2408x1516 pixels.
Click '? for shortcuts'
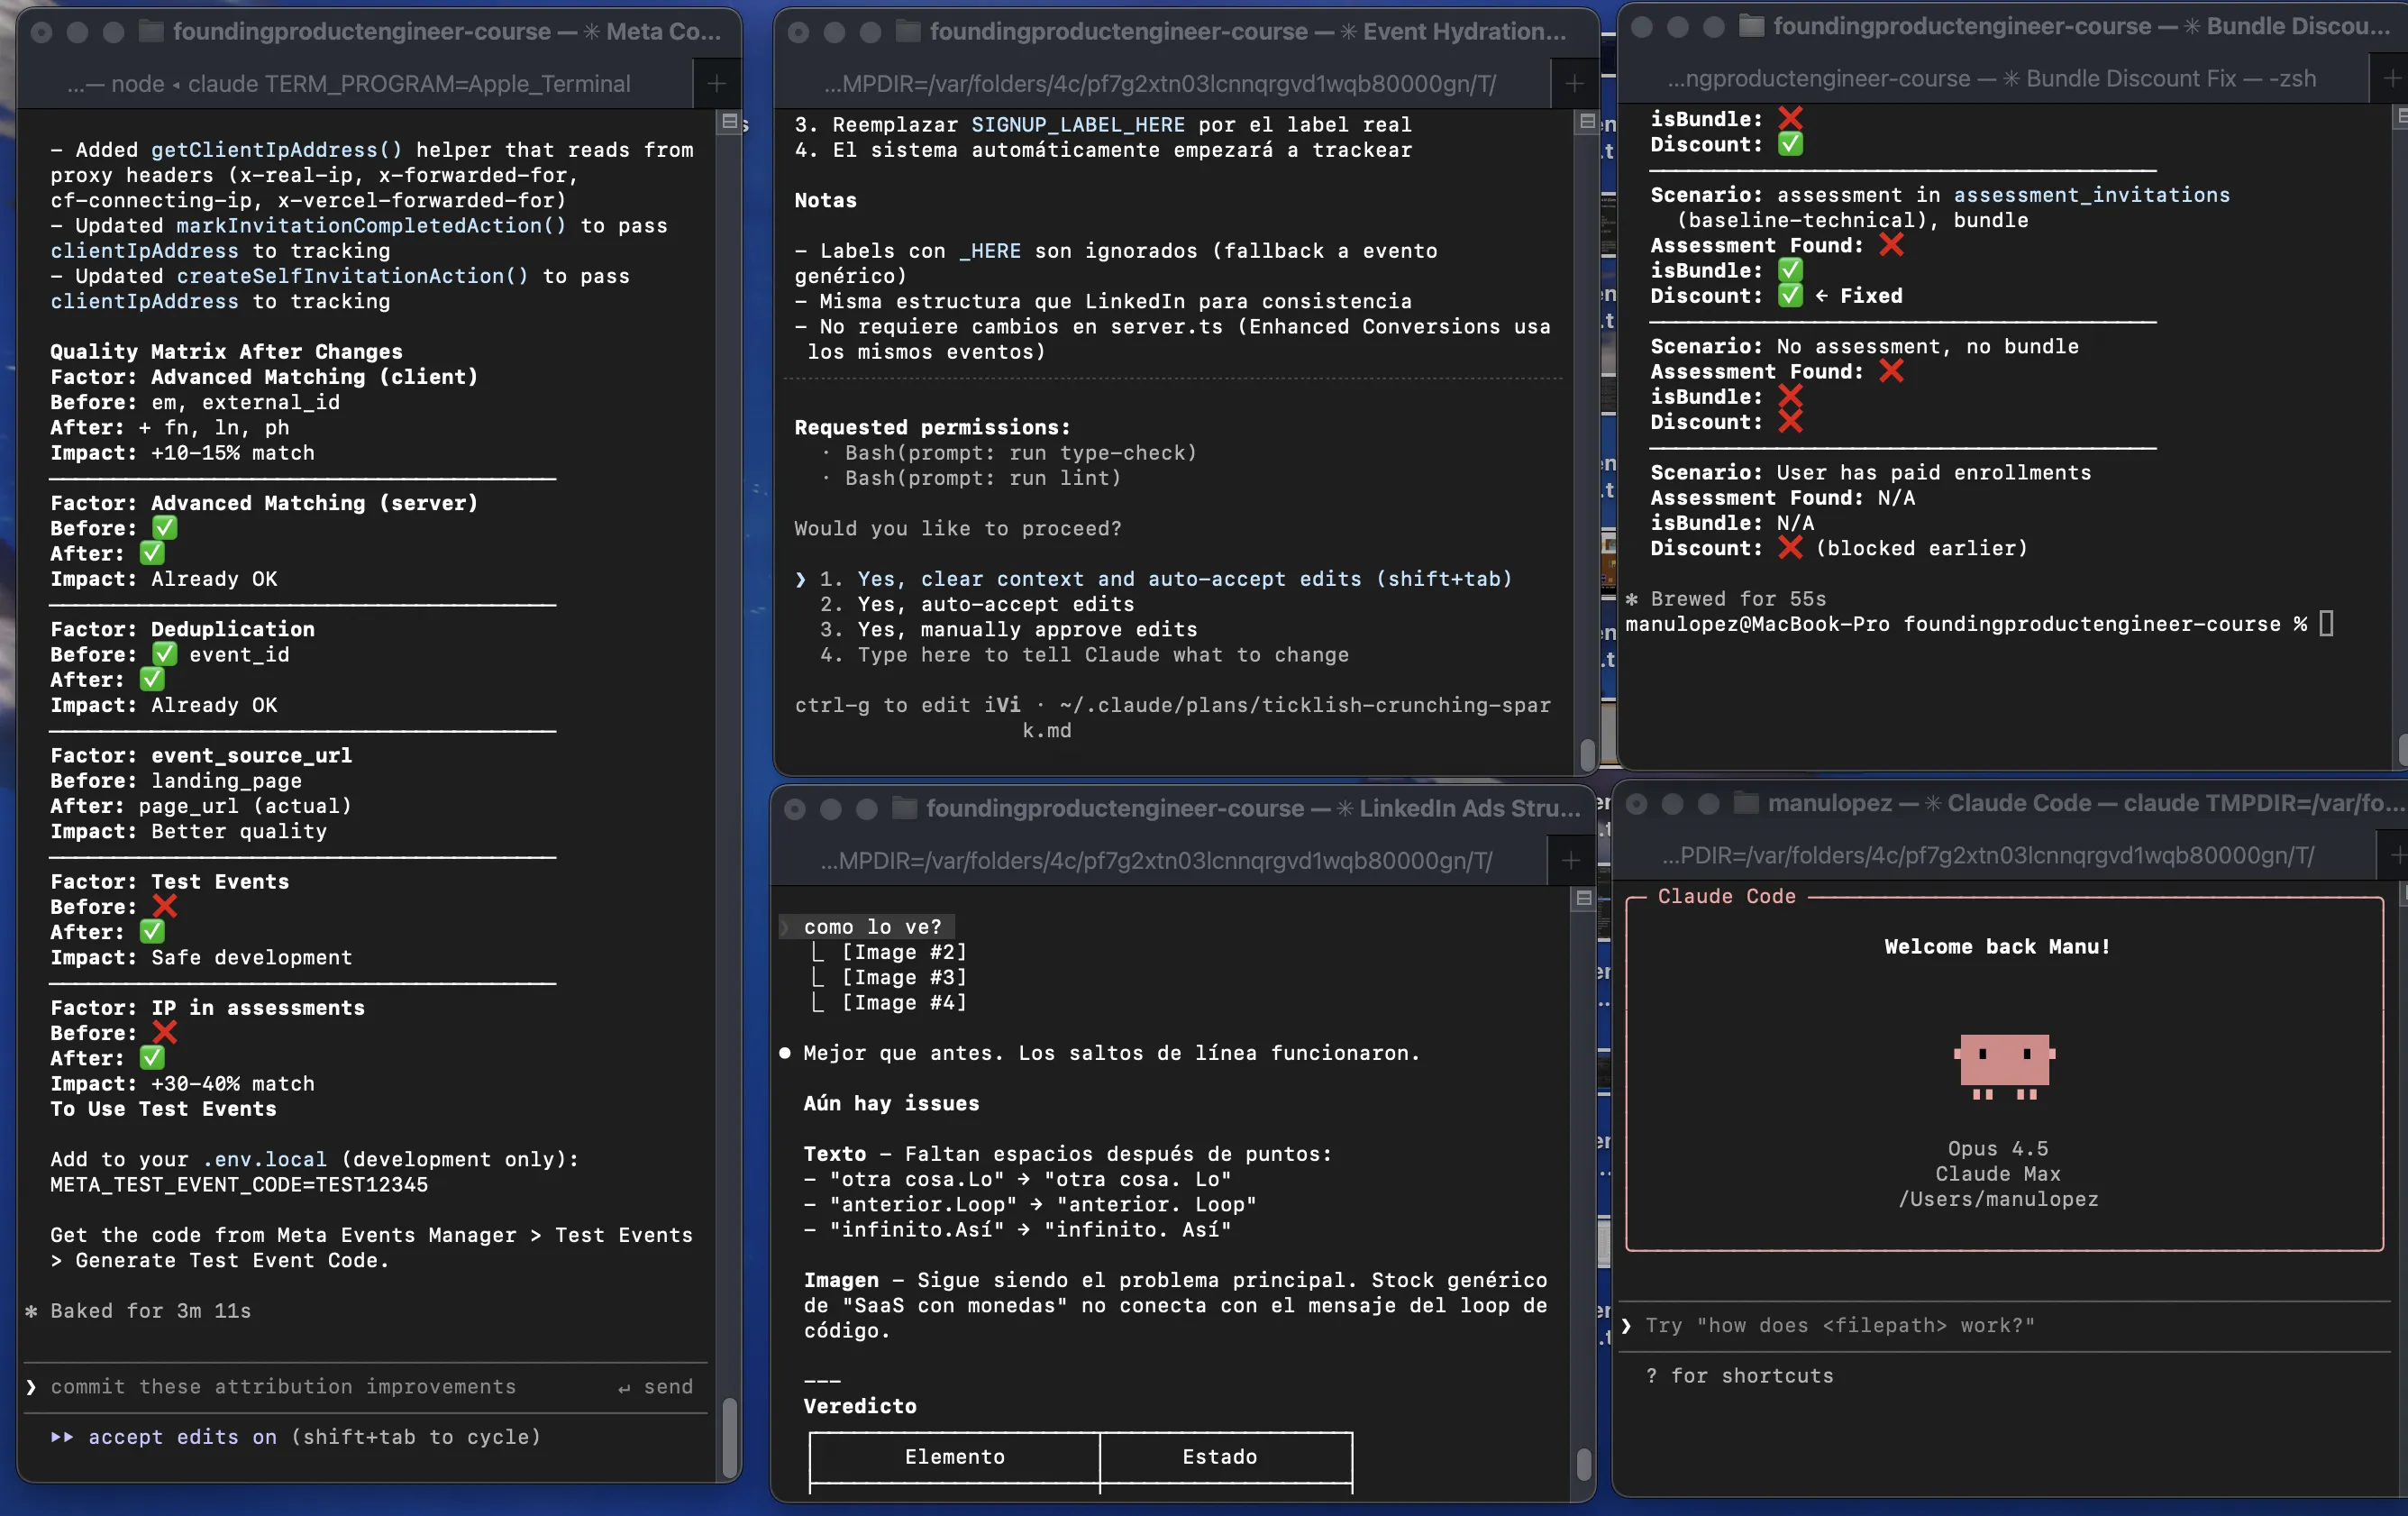(x=1741, y=1376)
